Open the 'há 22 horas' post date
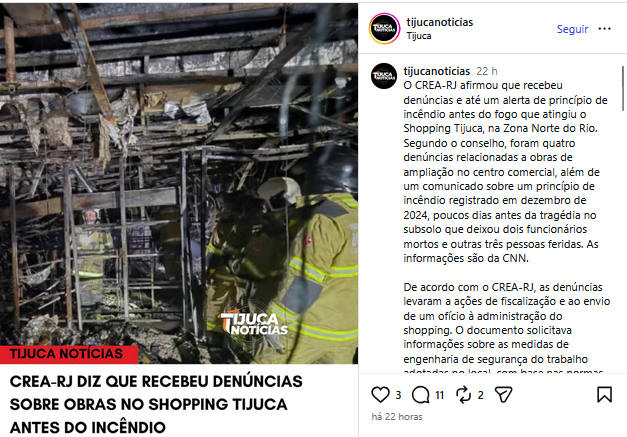 tap(397, 417)
